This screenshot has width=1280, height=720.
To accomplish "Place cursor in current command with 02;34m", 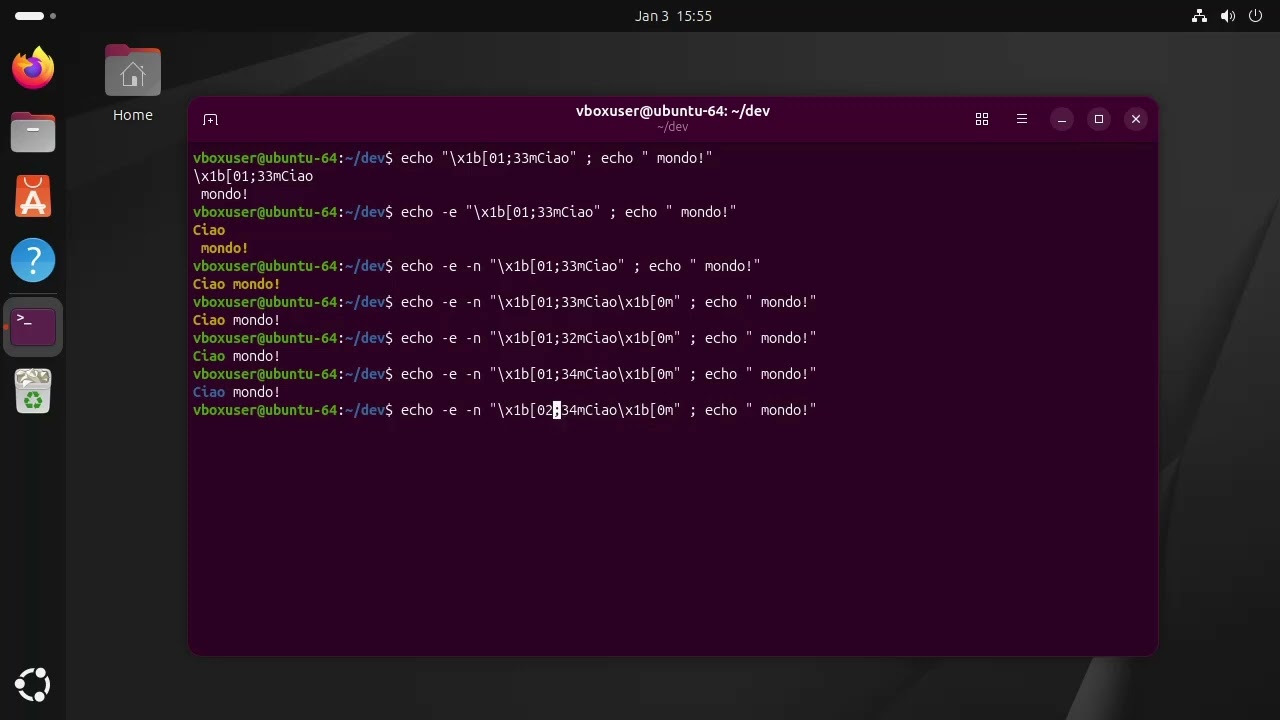I will [x=505, y=410].
